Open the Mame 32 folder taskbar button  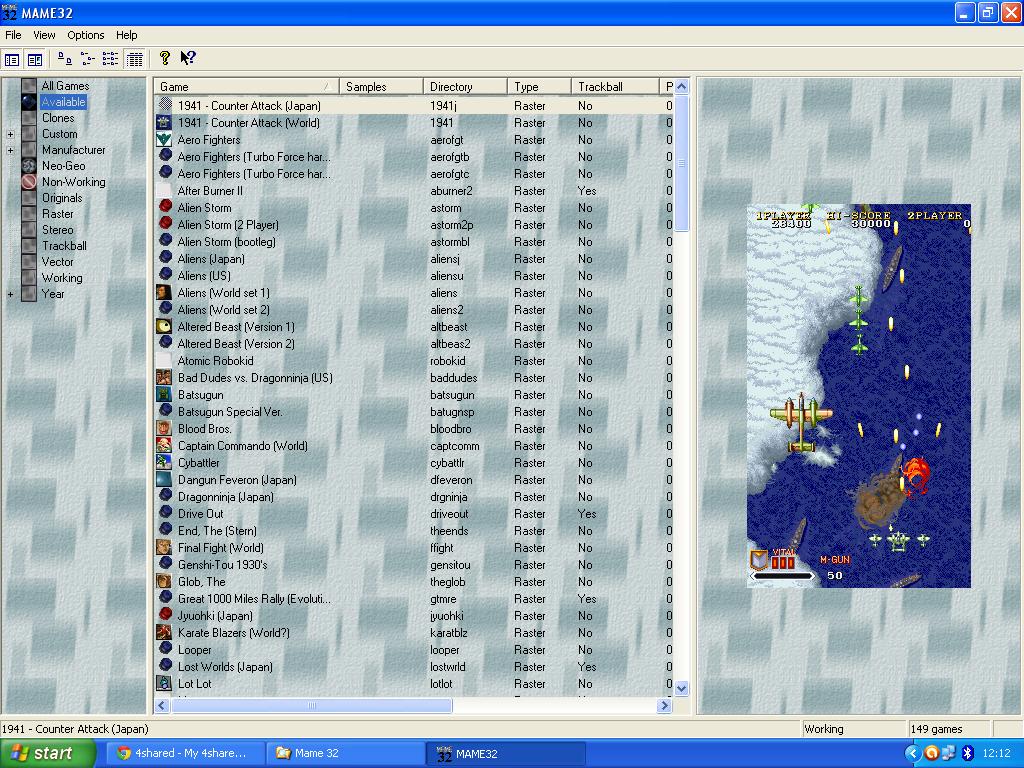click(x=345, y=754)
